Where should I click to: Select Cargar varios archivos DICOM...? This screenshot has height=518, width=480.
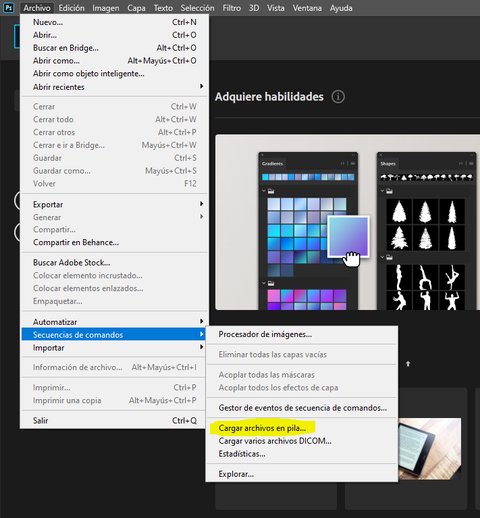[x=302, y=441]
